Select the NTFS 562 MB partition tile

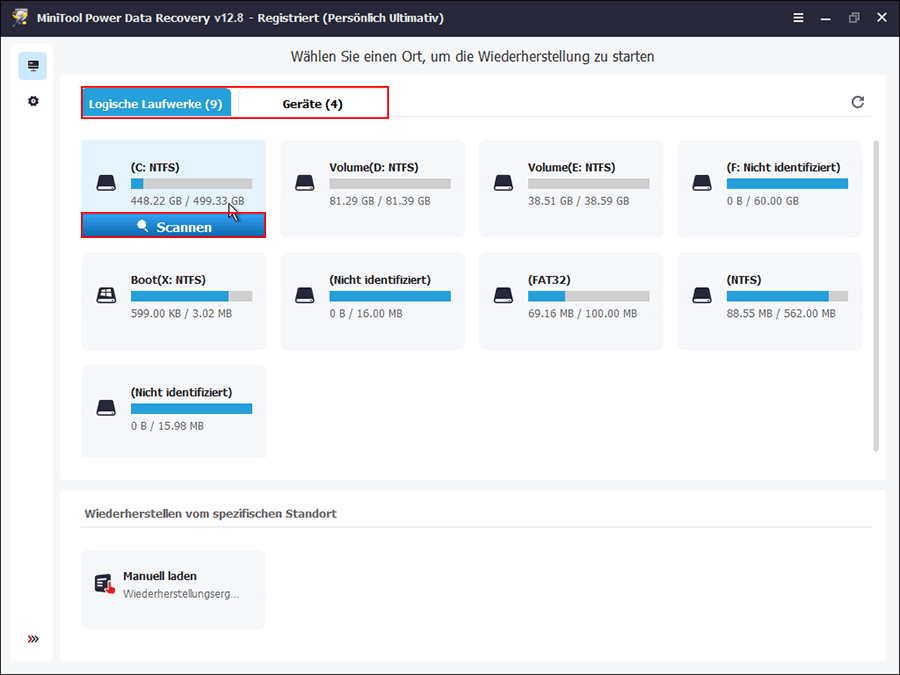(x=769, y=301)
